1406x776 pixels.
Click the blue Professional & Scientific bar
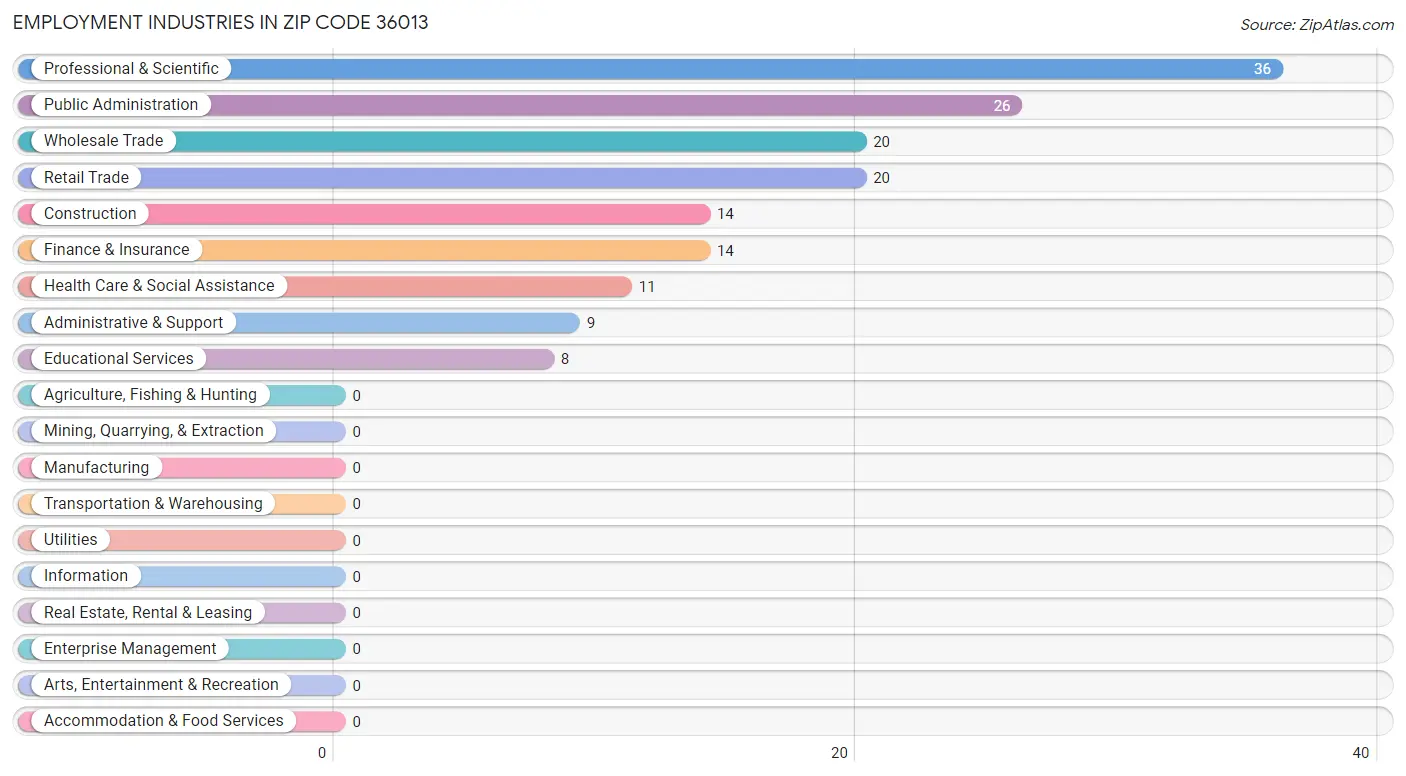pos(651,69)
